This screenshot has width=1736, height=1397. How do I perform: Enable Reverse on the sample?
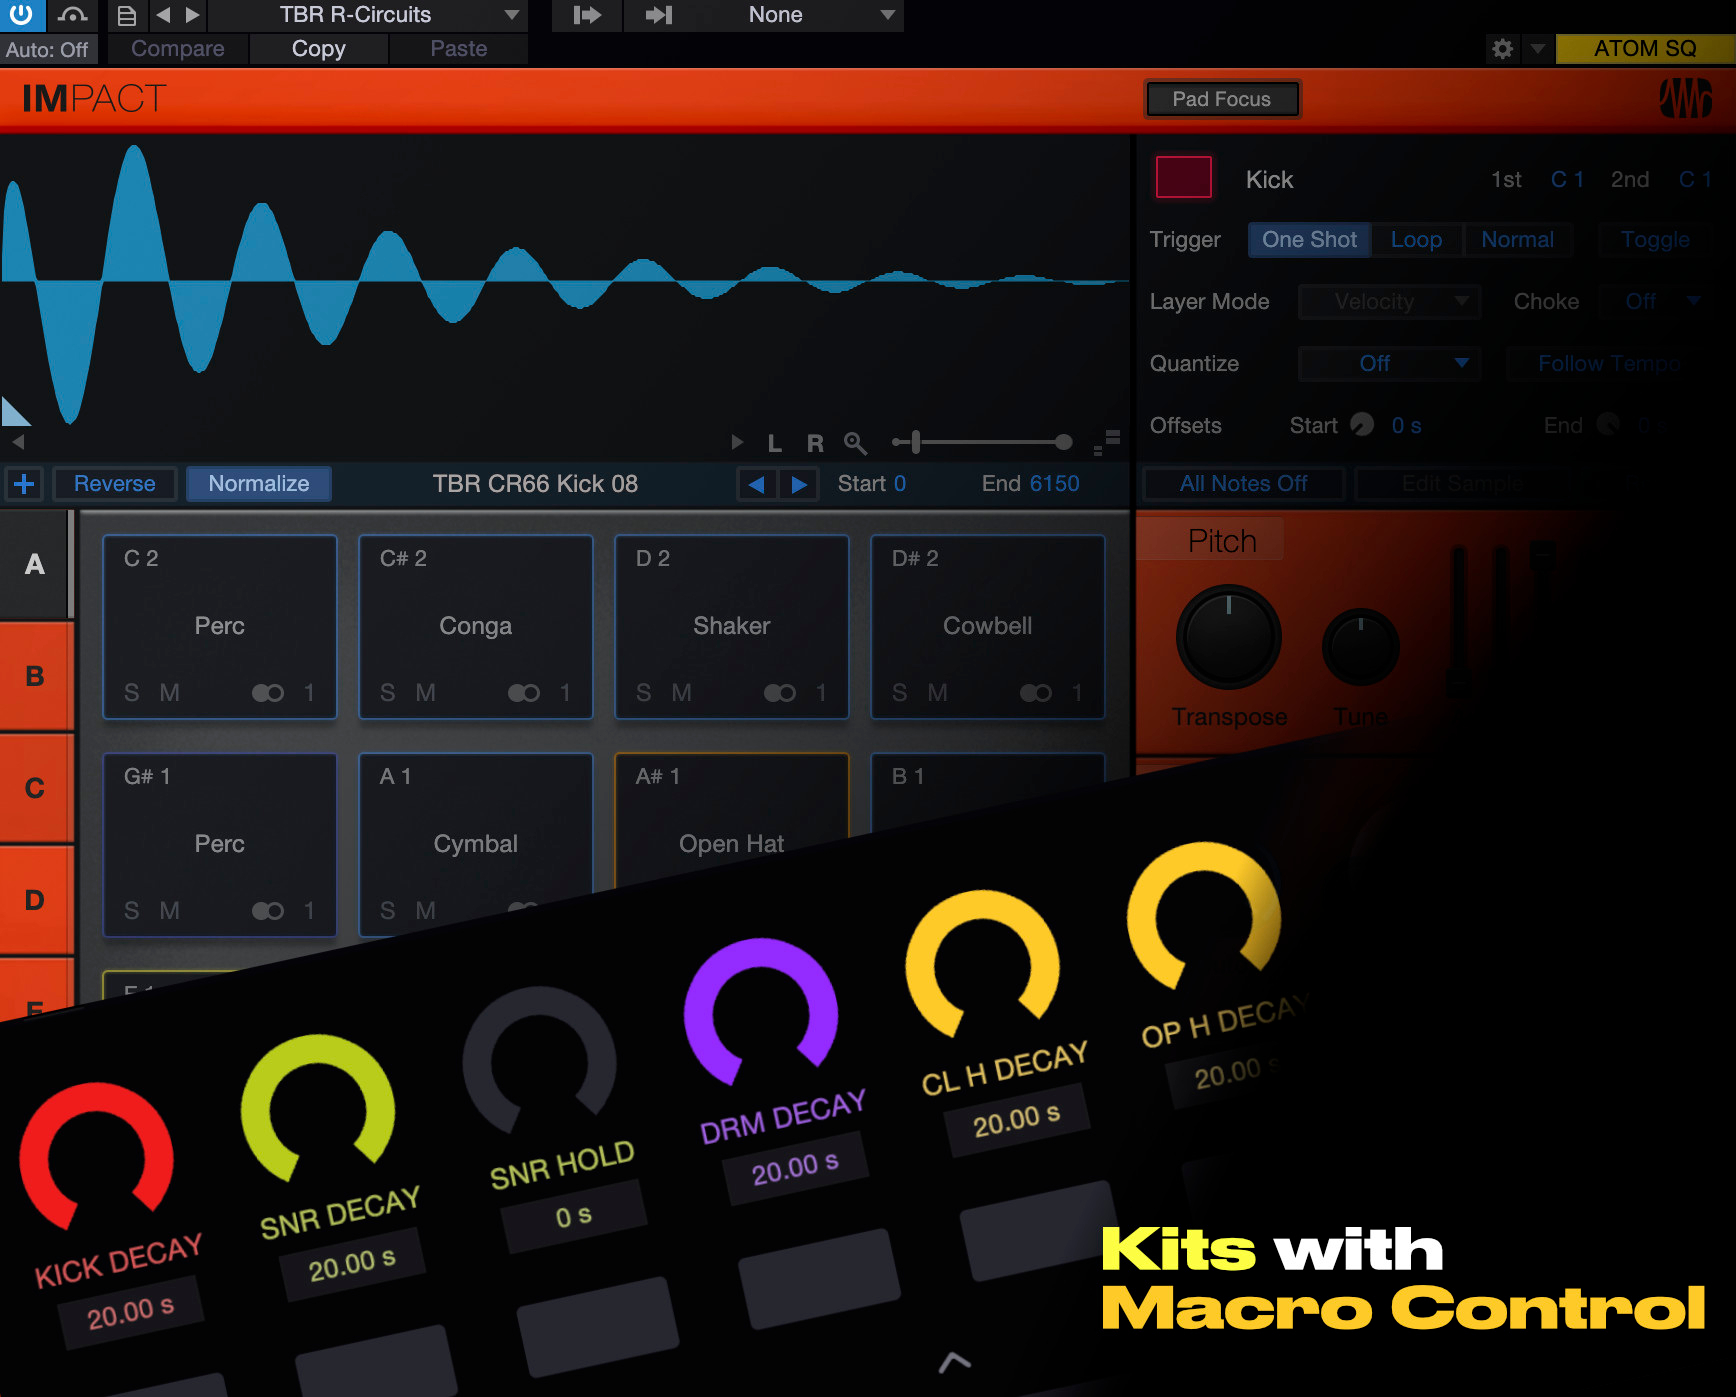pyautogui.click(x=115, y=484)
